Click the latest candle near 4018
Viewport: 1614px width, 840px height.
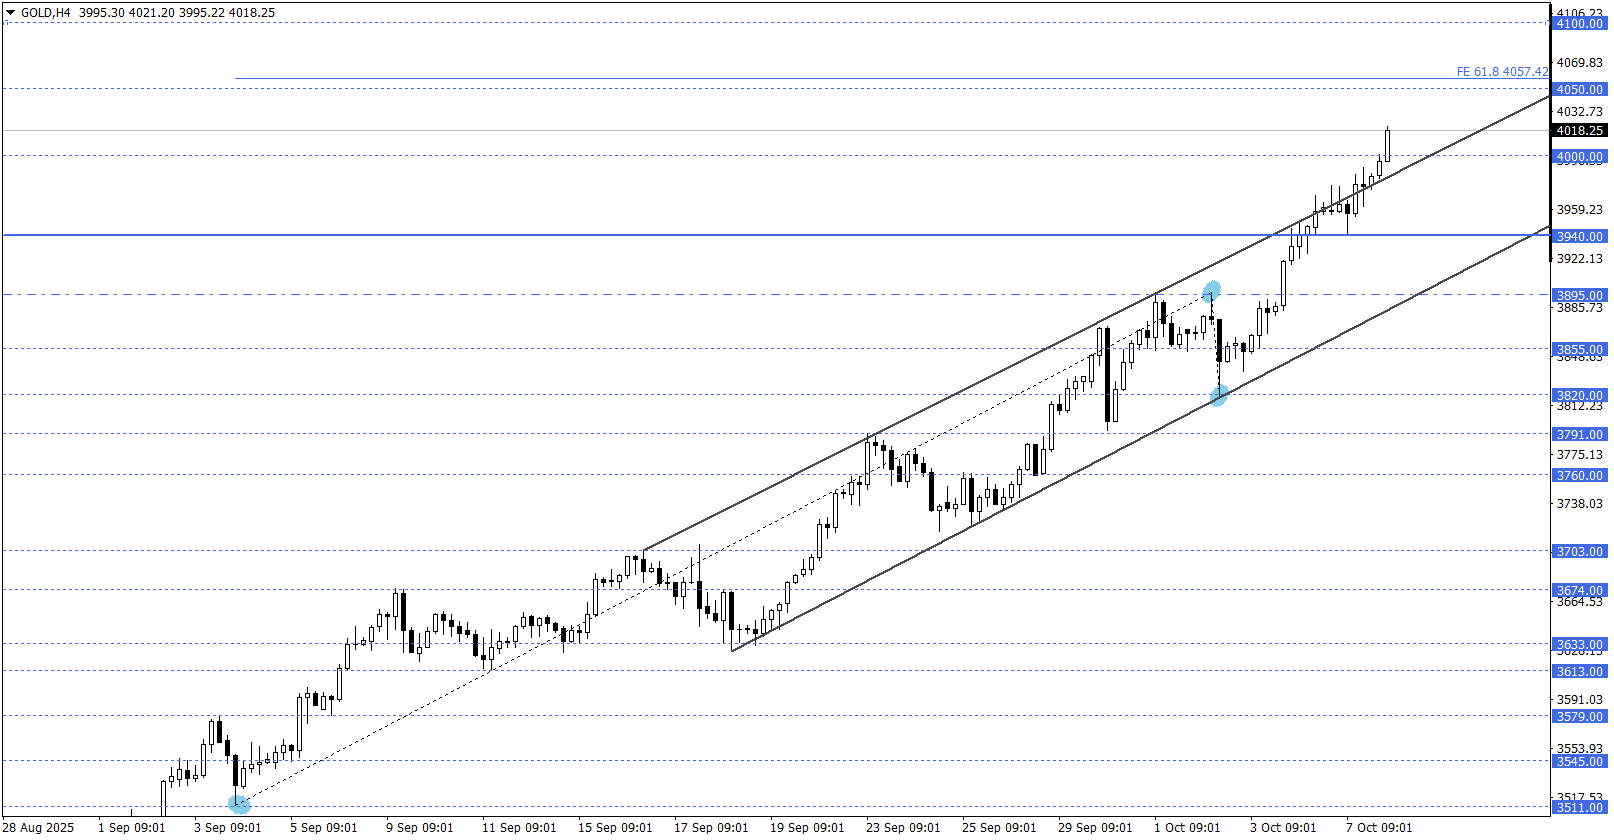tap(1387, 145)
